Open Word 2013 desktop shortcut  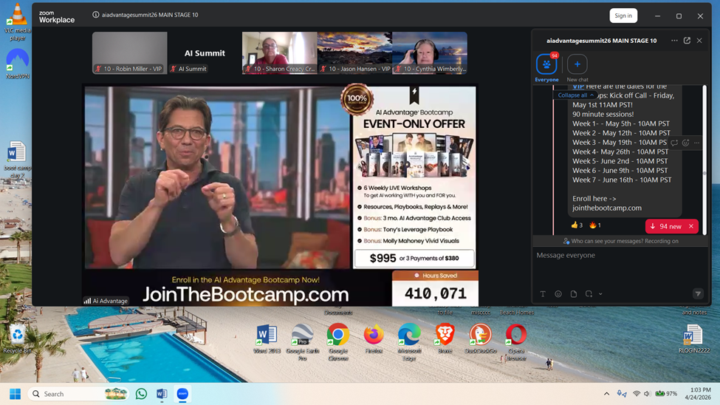[267, 339]
